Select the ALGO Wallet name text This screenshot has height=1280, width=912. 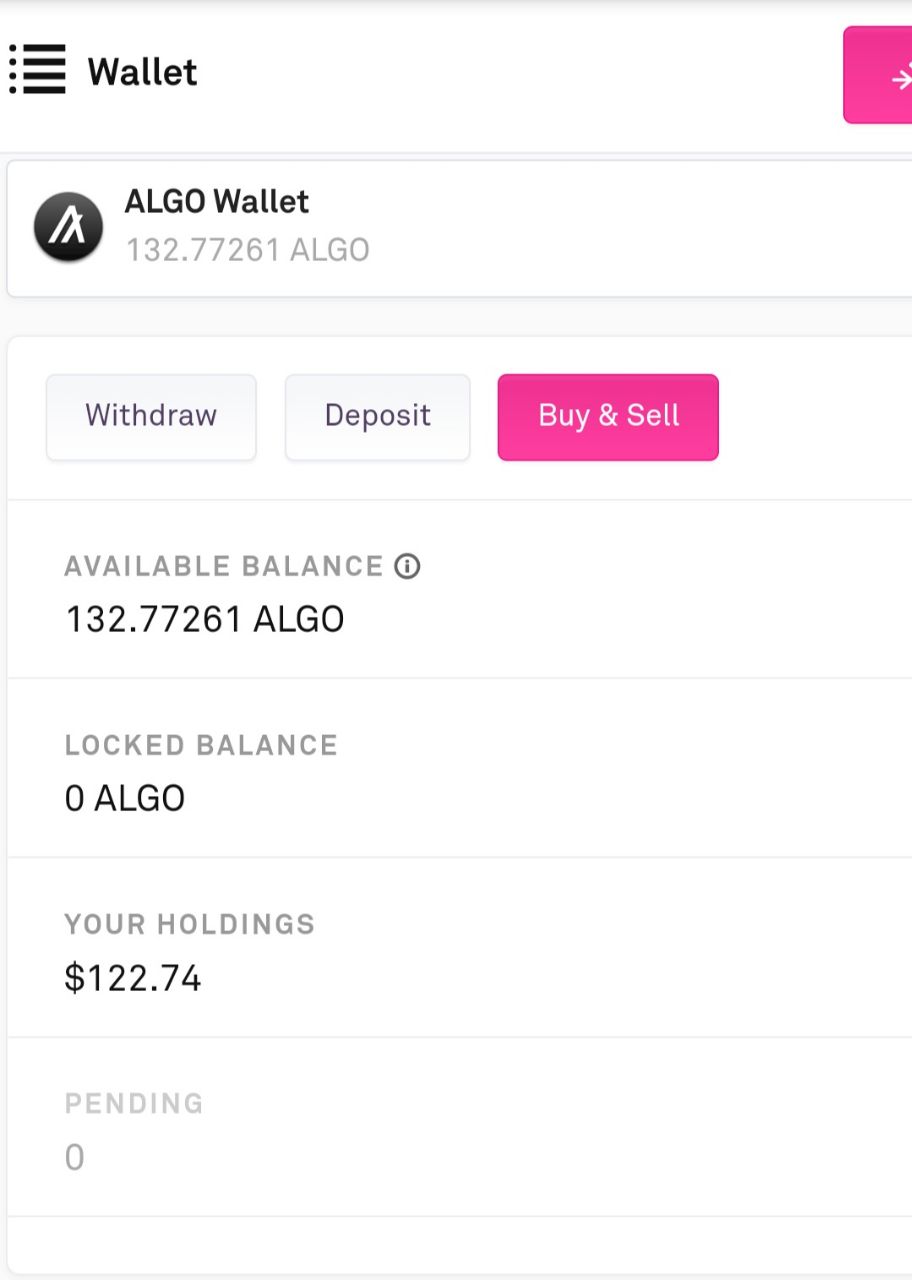217,201
